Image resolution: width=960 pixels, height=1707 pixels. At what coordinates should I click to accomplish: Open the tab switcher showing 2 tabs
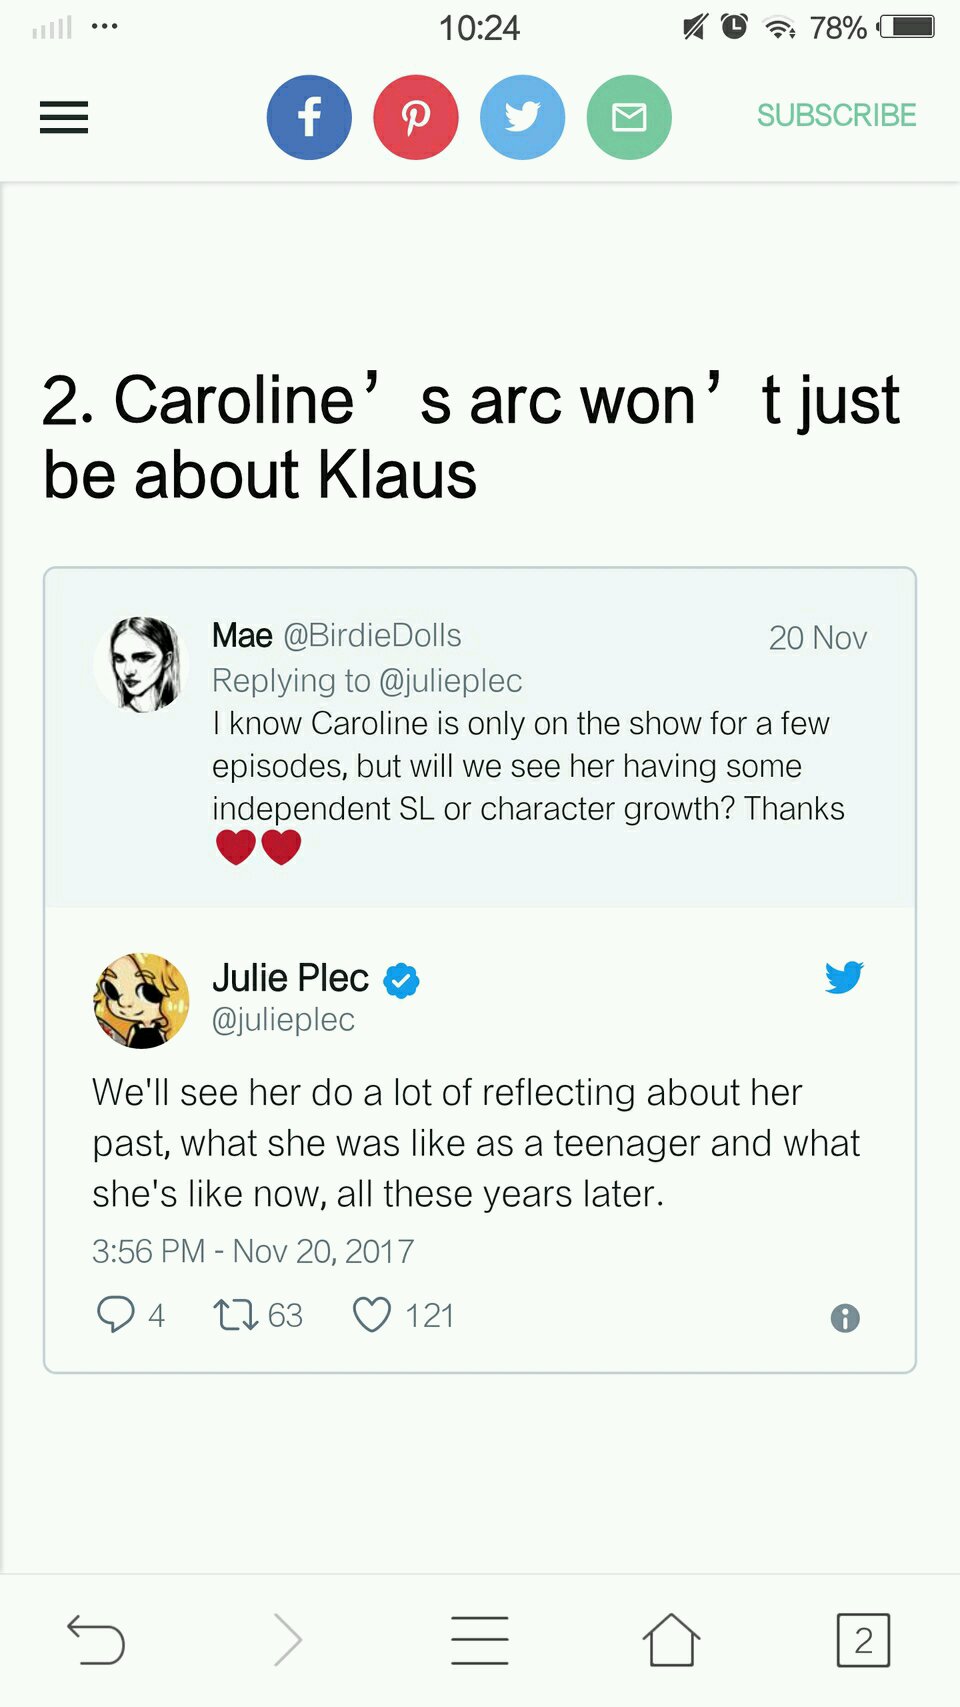point(863,1640)
